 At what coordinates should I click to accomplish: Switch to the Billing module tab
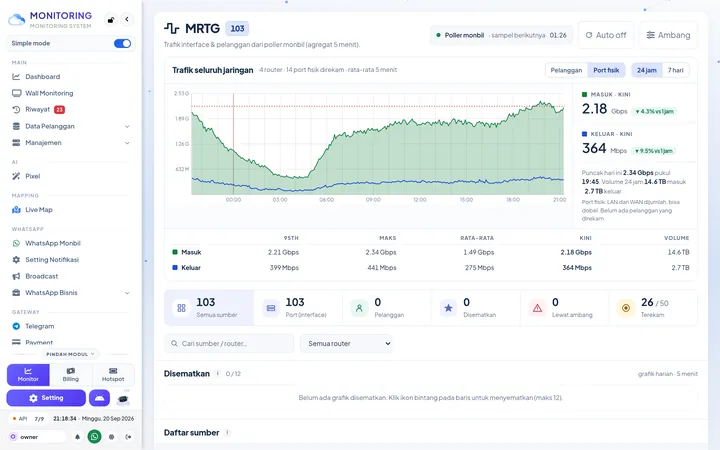click(x=71, y=375)
